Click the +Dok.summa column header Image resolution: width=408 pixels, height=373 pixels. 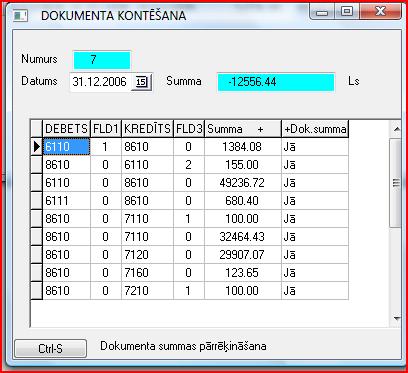click(315, 129)
